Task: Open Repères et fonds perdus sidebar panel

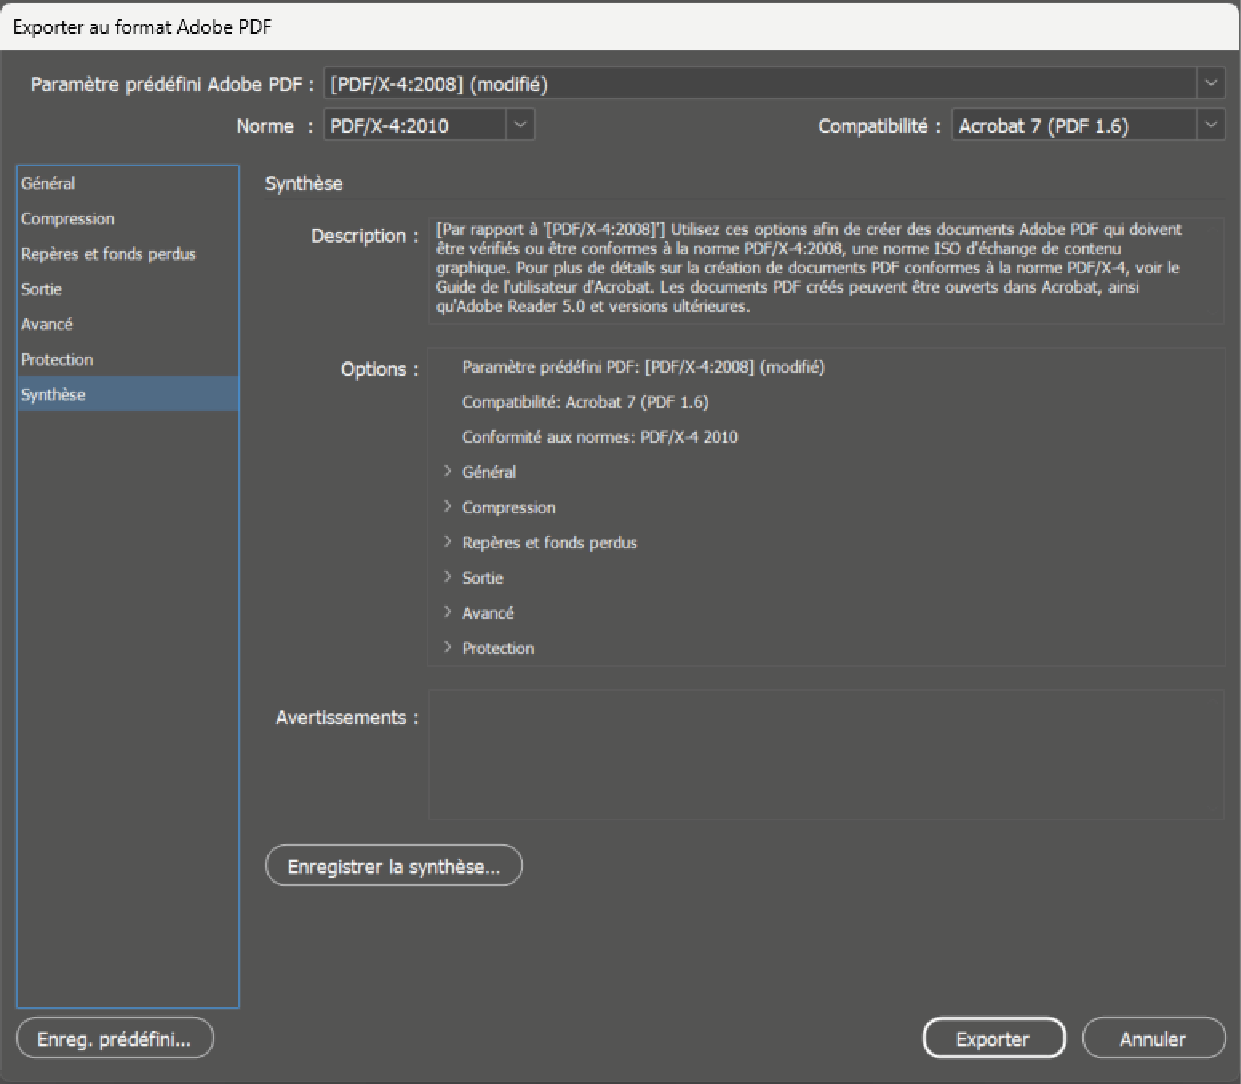Action: coord(108,254)
